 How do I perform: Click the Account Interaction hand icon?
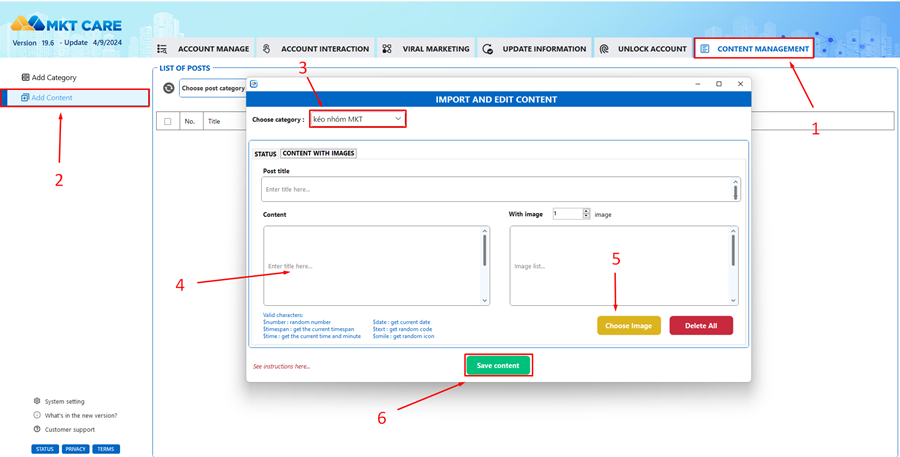266,49
